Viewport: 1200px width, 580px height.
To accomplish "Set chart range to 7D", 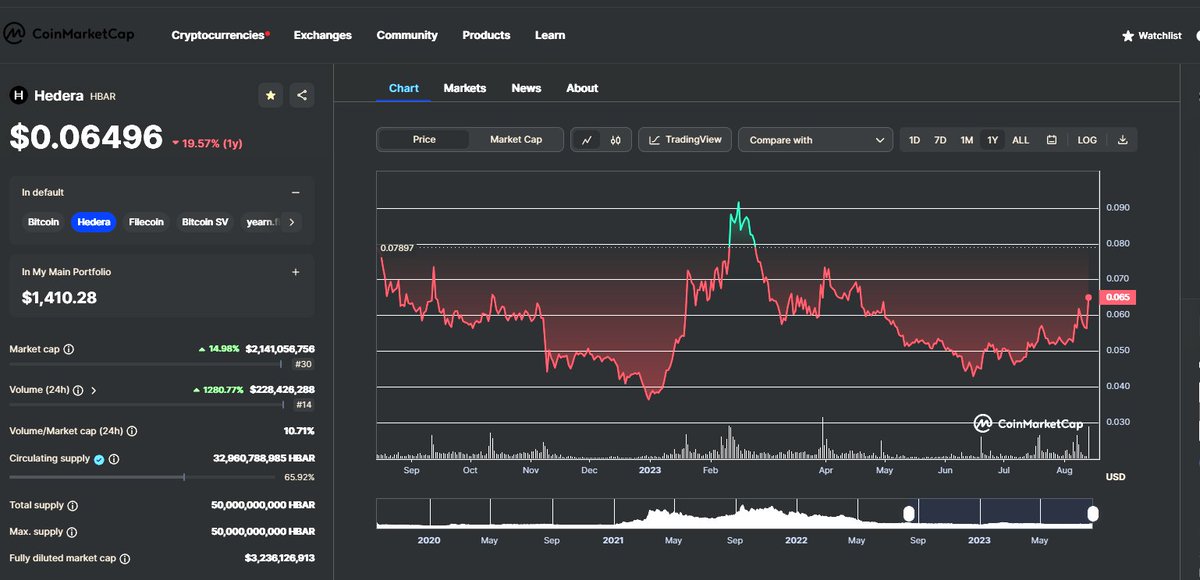I will (940, 140).
